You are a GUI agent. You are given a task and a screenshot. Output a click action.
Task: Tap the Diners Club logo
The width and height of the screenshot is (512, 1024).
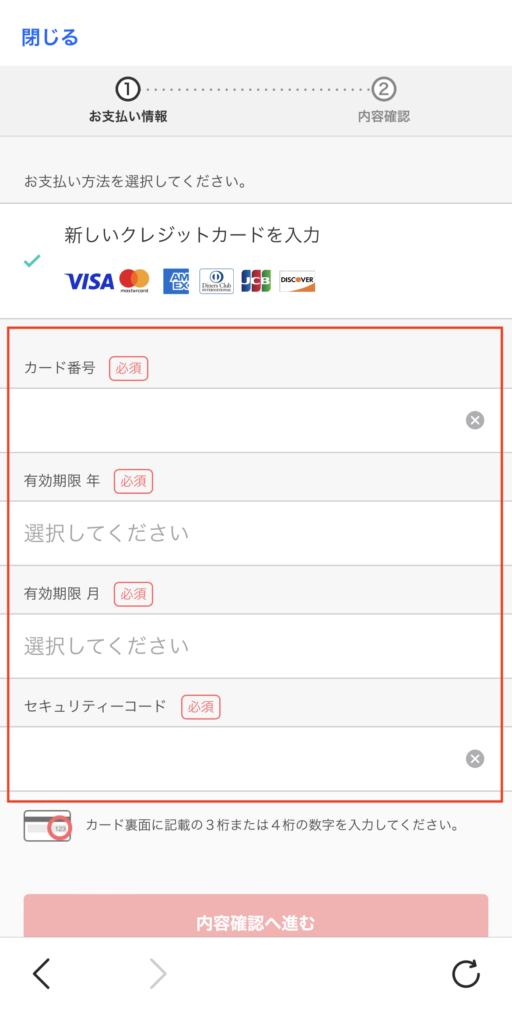click(x=216, y=281)
